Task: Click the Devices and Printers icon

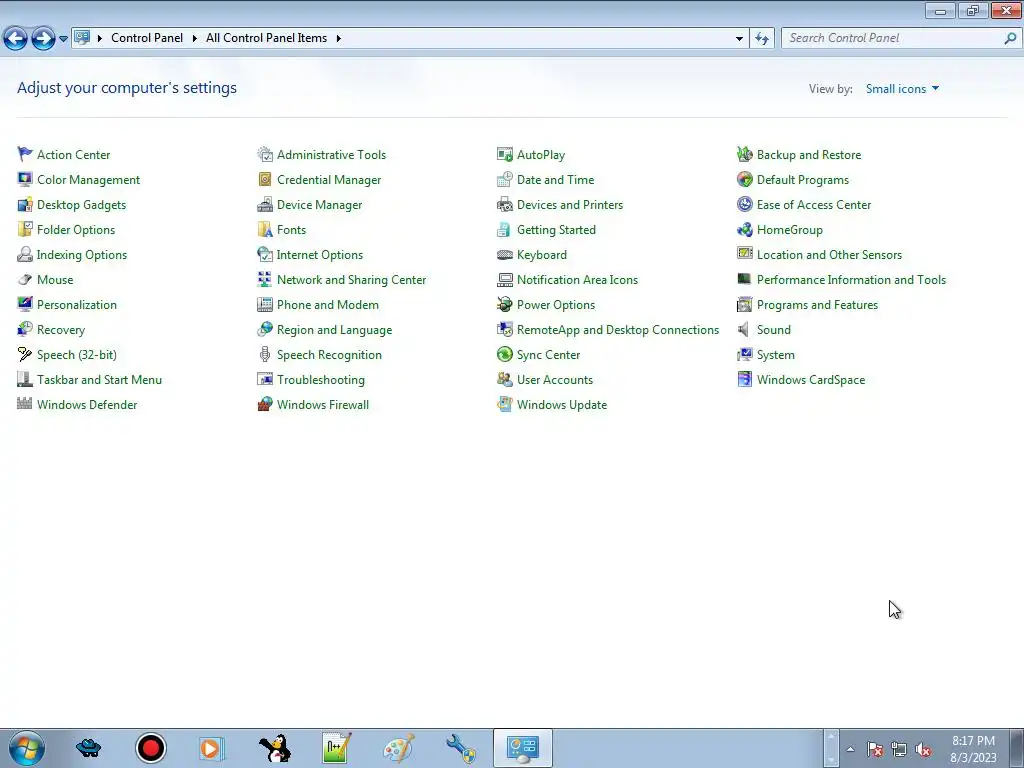Action: [505, 204]
